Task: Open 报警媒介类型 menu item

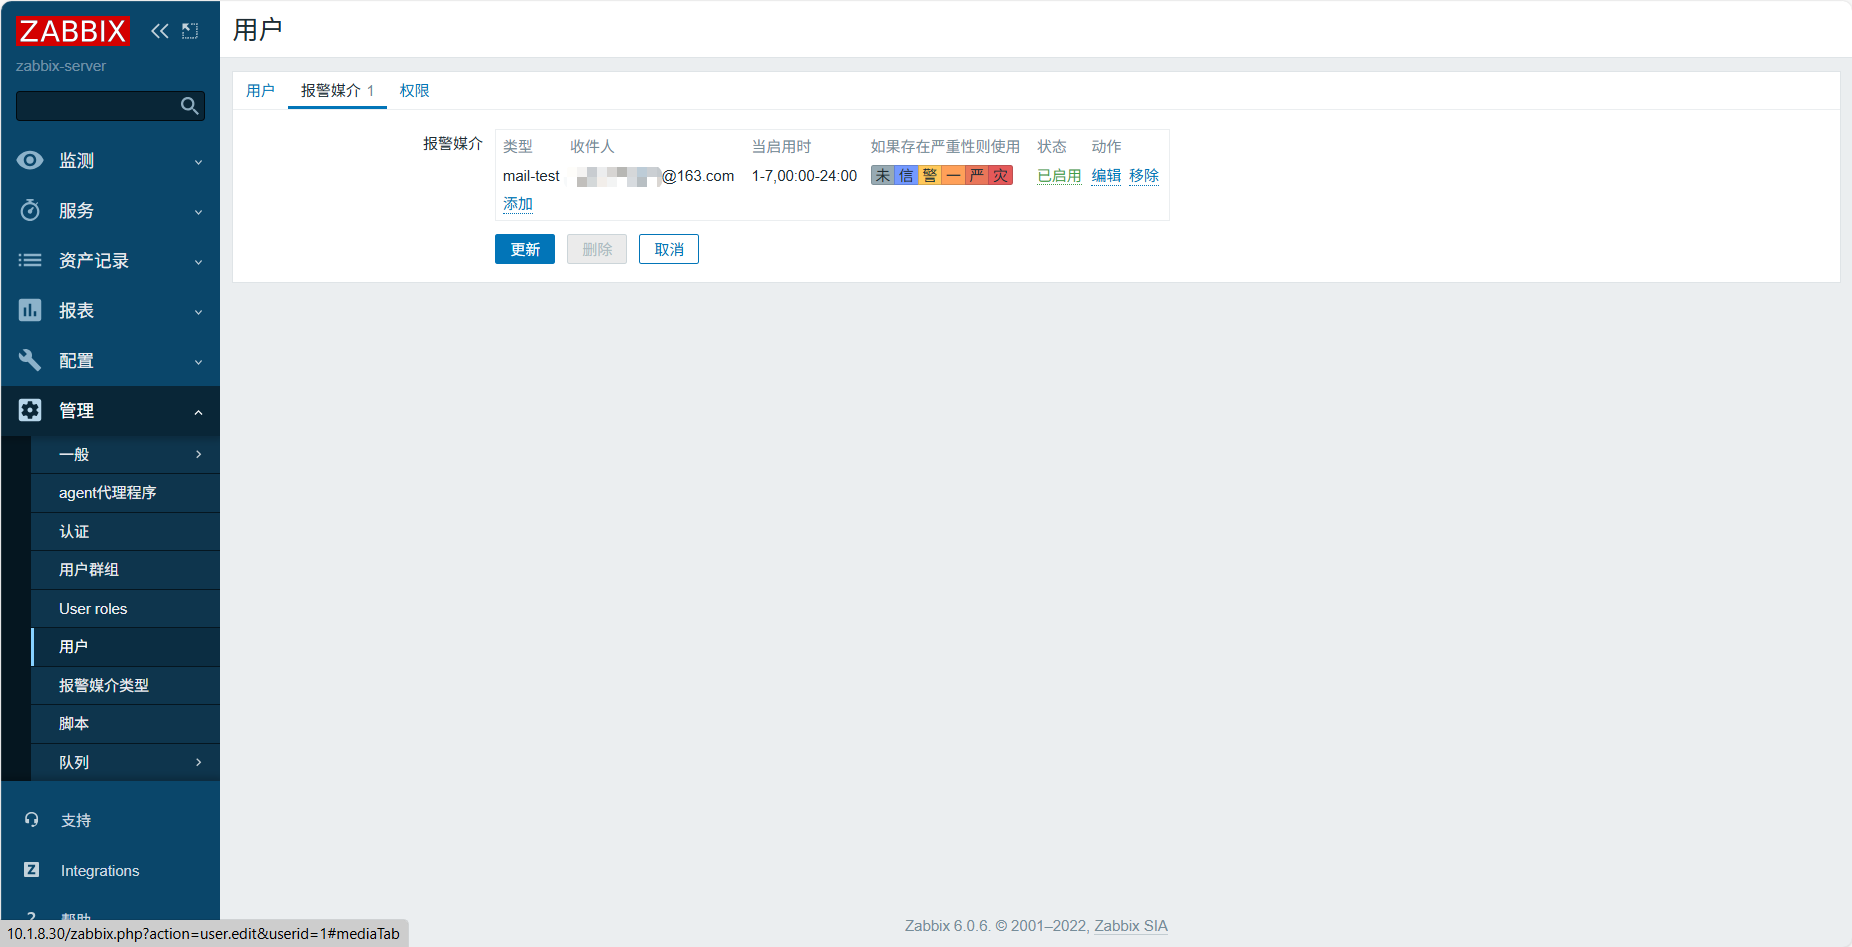Action: [x=125, y=685]
